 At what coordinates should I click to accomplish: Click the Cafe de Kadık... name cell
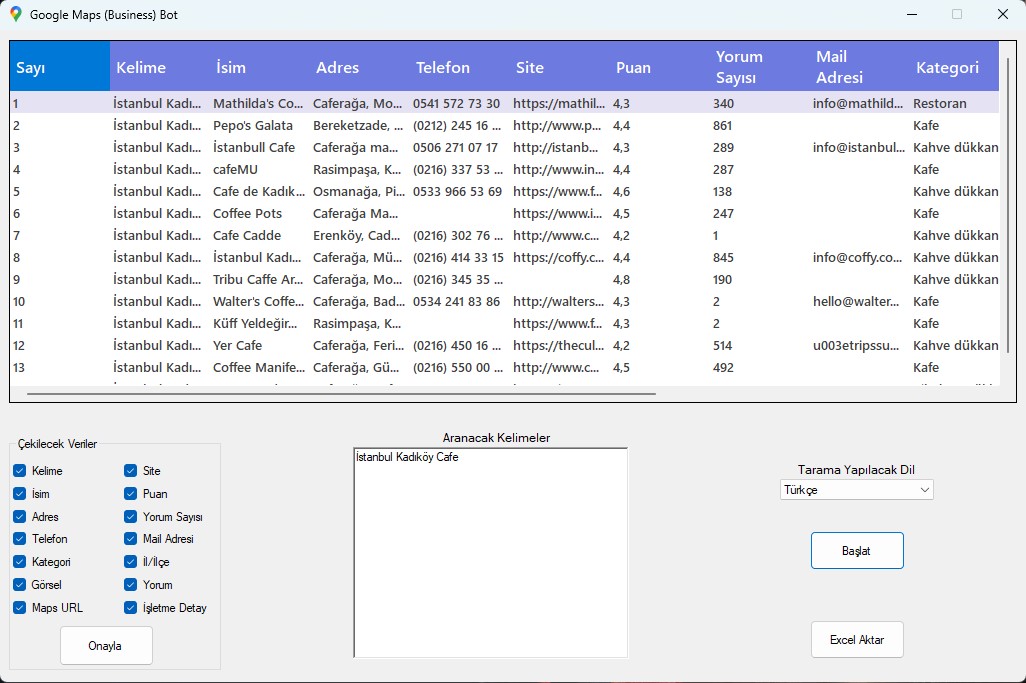[x=258, y=192]
